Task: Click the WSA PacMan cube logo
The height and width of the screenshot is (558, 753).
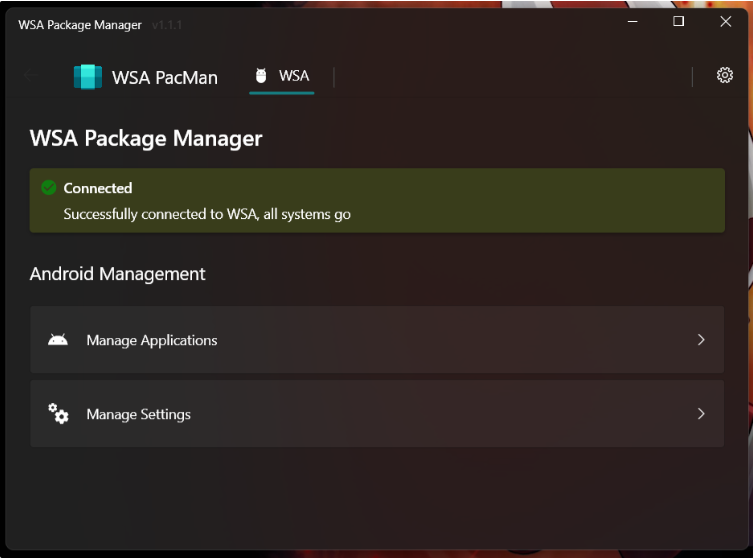Action: (88, 77)
